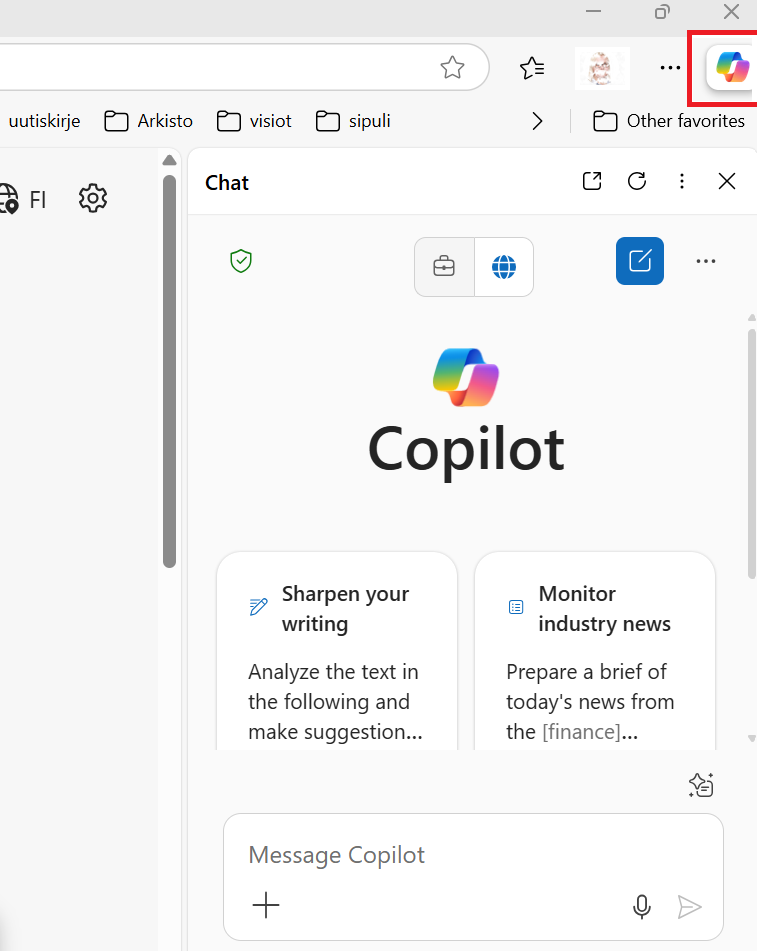Open the favorites list icon

[x=532, y=68]
